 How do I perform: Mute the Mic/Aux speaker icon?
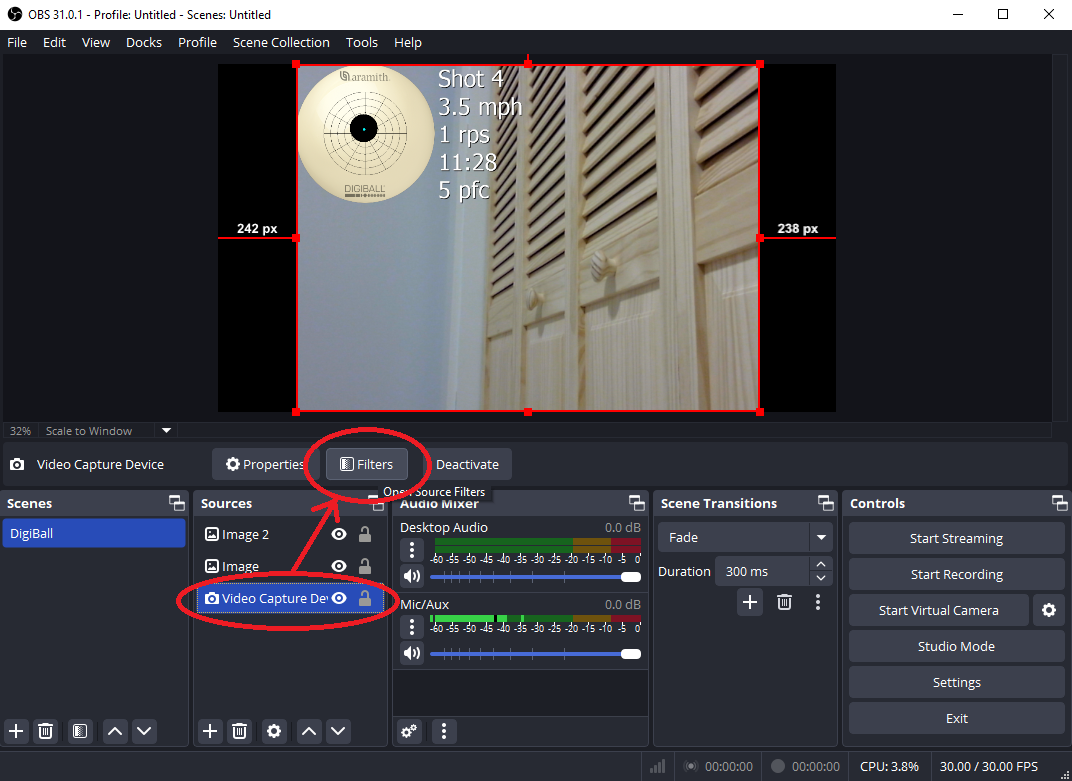(412, 654)
